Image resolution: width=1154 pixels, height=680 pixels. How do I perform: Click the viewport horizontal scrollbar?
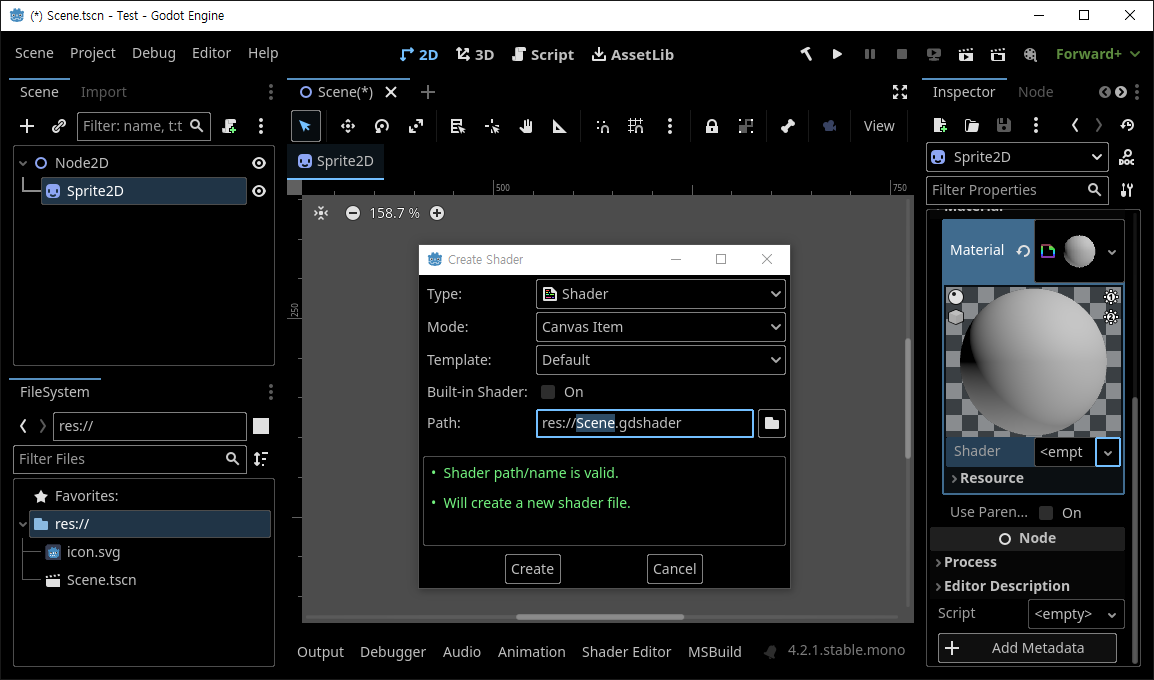click(x=600, y=617)
